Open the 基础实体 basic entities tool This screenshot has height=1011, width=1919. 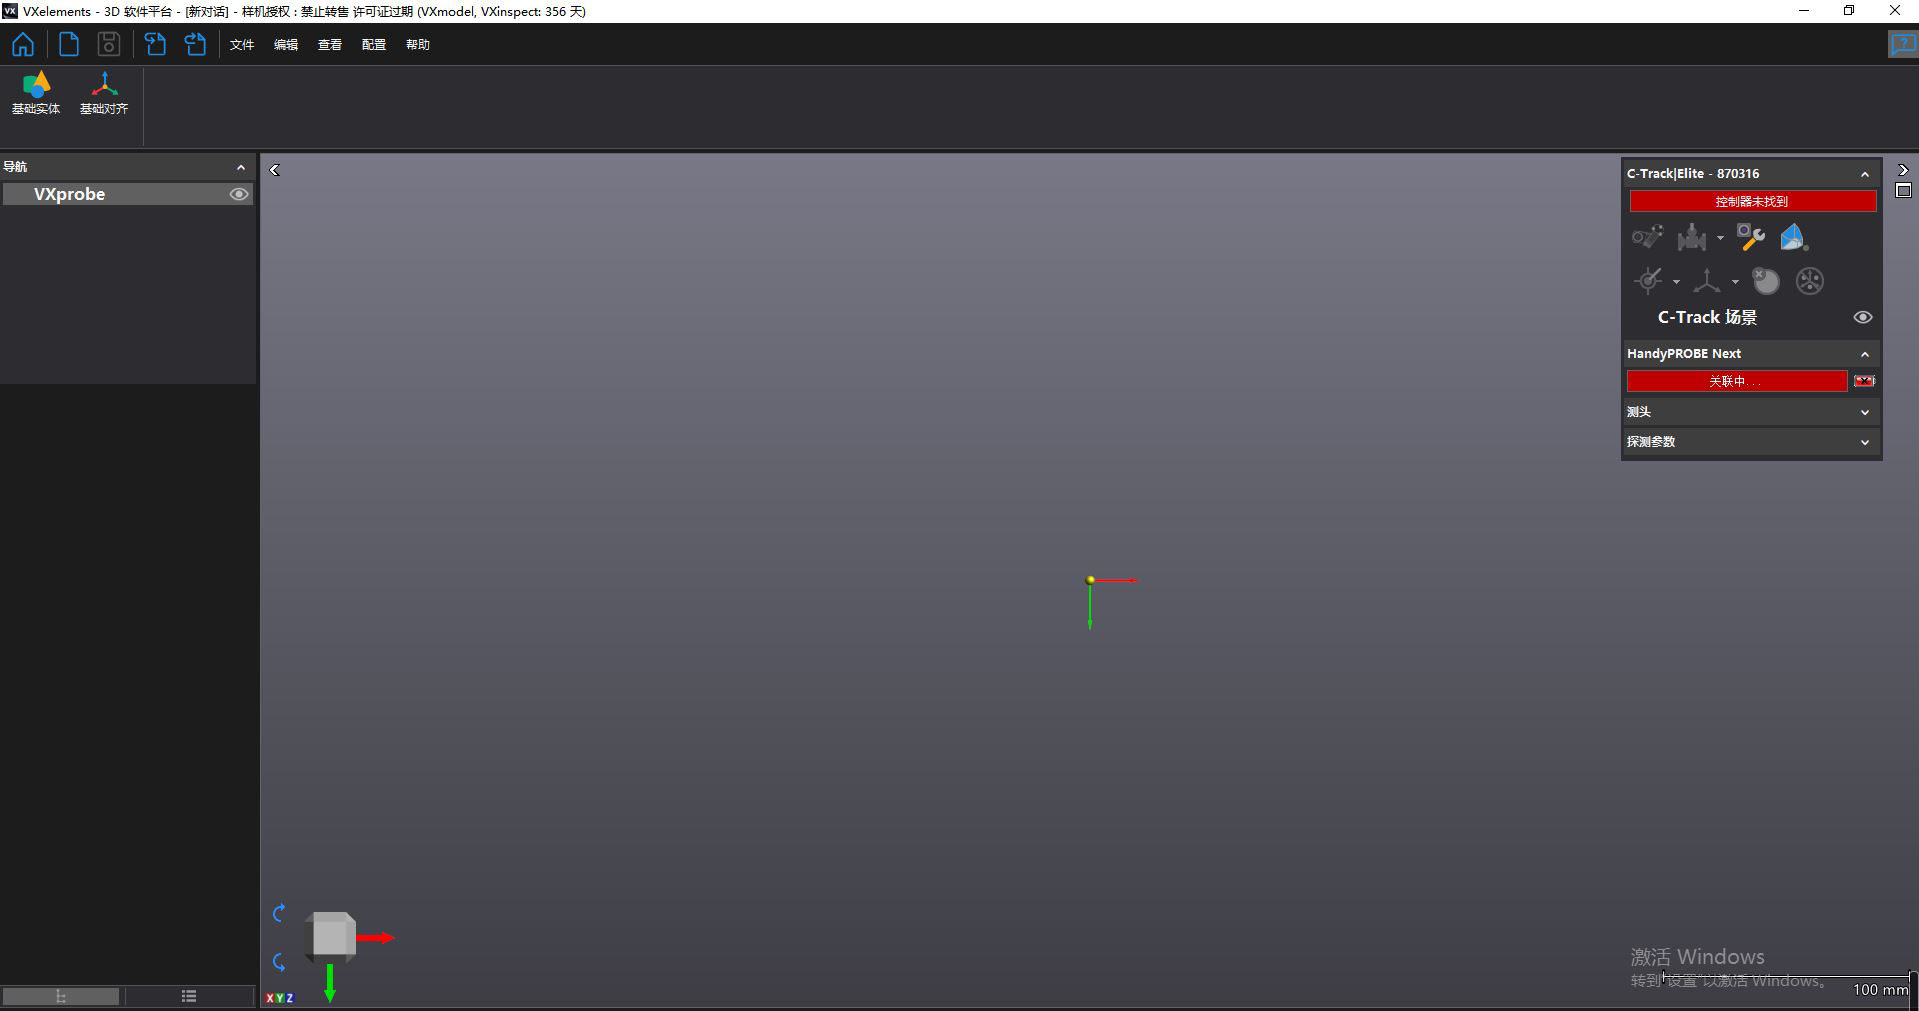36,93
